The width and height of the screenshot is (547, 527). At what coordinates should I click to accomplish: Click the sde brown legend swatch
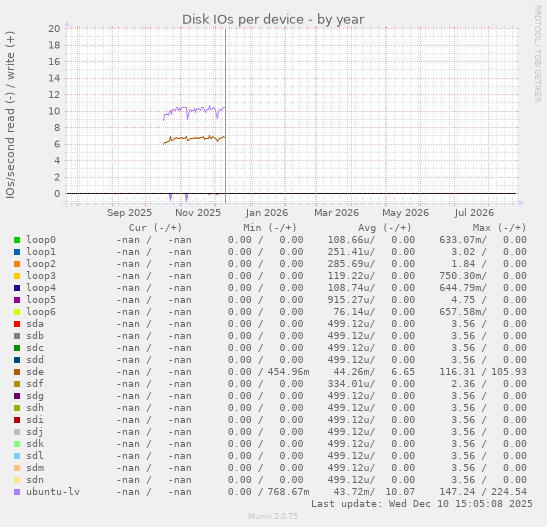17,372
